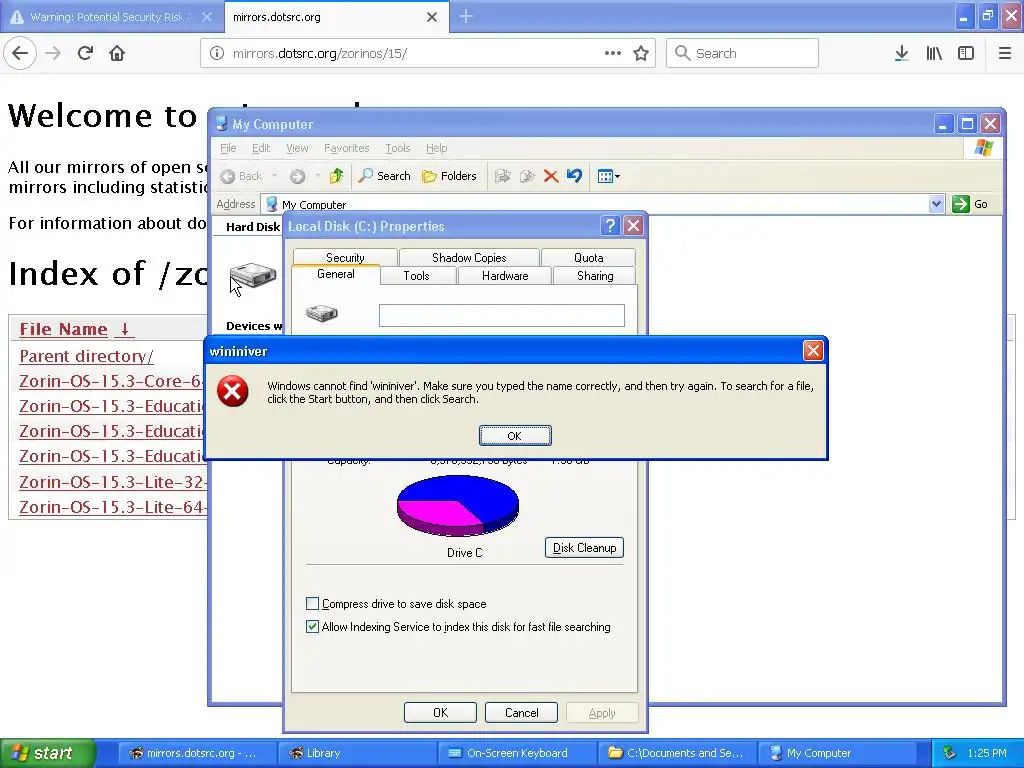Image resolution: width=1024 pixels, height=768 pixels.
Task: Close the mirrors.dotsrc.org tab
Action: [432, 17]
